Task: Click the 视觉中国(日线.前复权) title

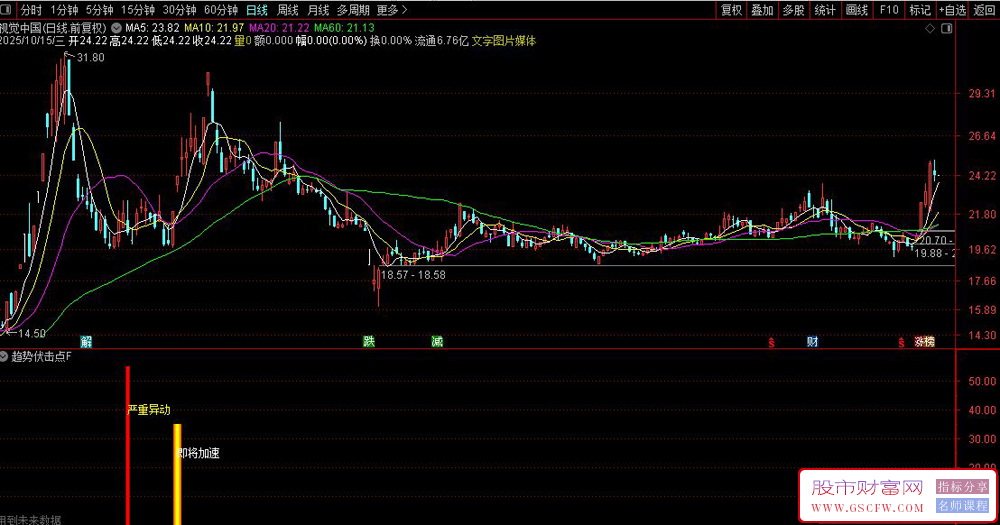Action: pyautogui.click(x=53, y=28)
